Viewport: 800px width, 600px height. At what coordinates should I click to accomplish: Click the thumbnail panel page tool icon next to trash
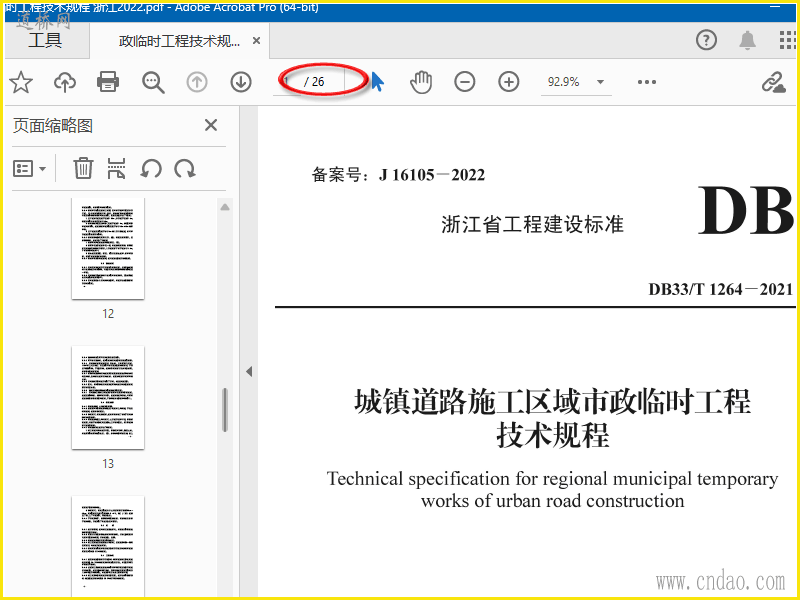click(x=116, y=168)
